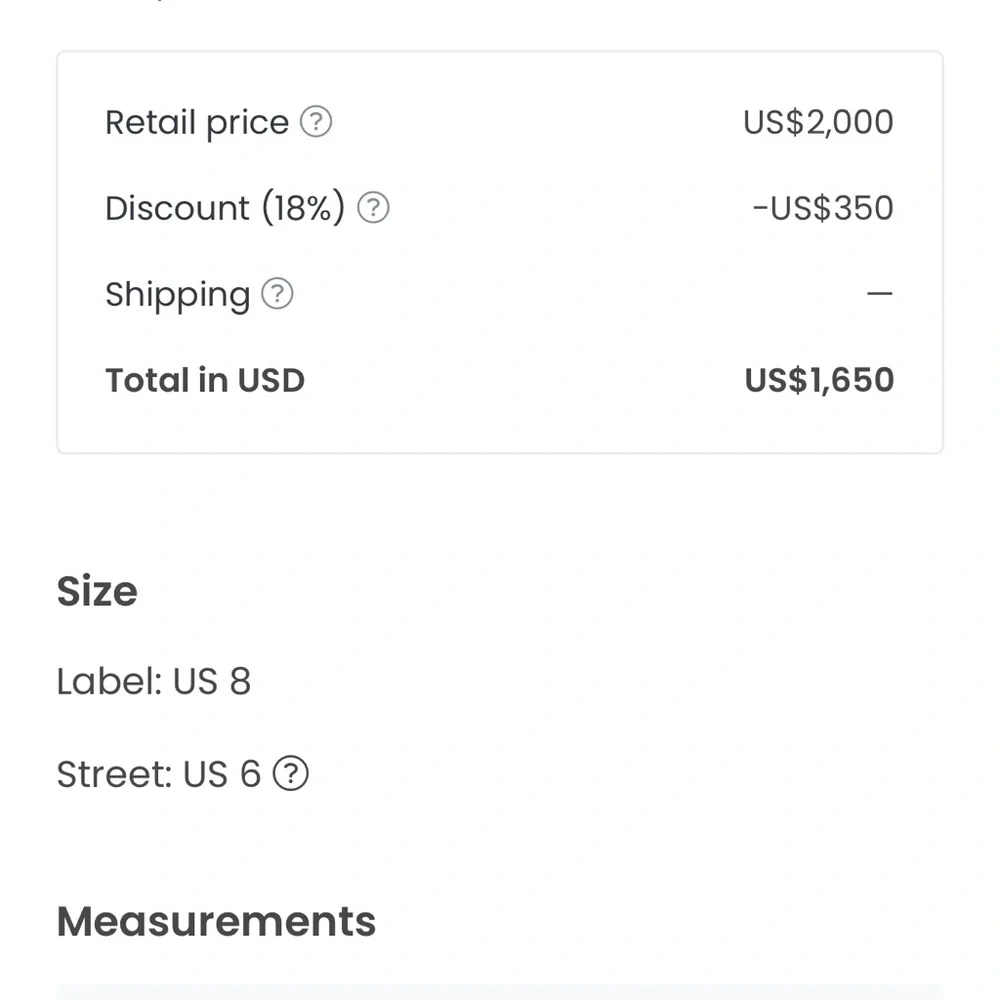1000x1000 pixels.
Task: Select the US$2,000 retail amount
Action: tap(818, 122)
